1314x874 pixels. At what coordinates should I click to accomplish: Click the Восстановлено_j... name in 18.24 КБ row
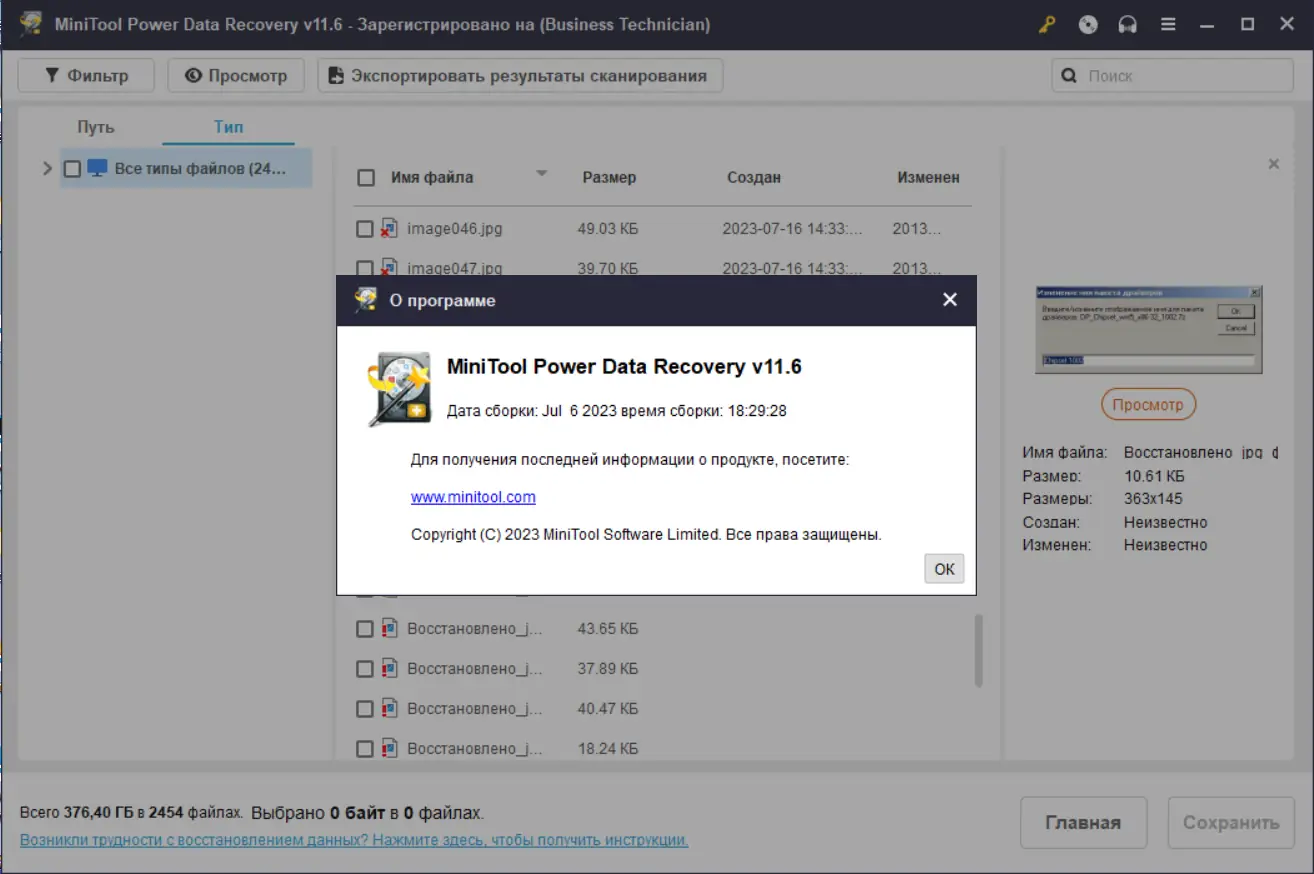click(474, 748)
